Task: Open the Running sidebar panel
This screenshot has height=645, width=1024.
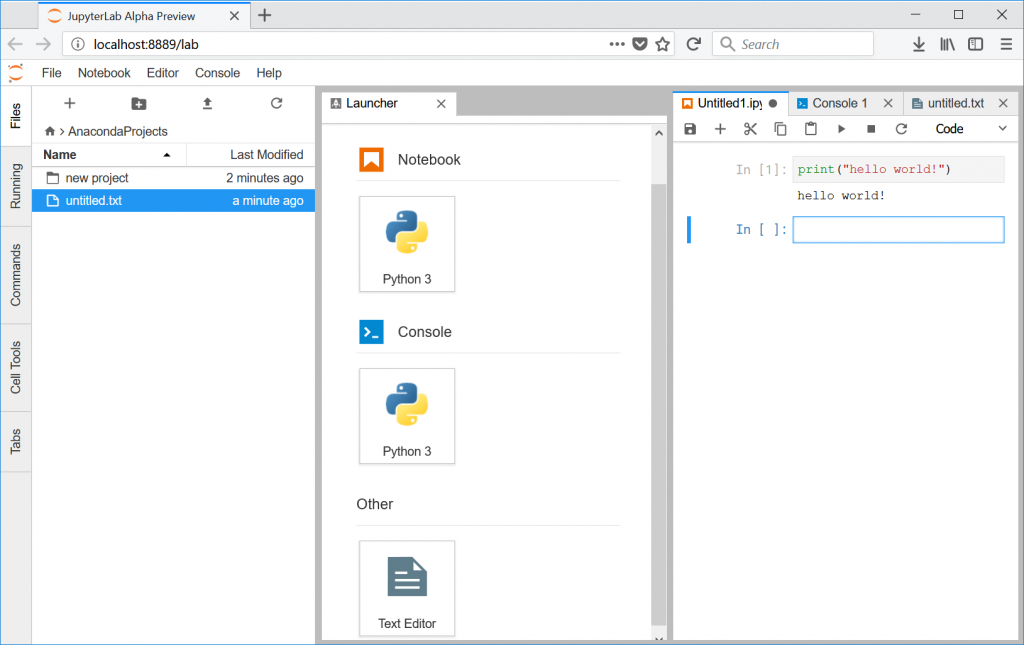Action: click(16, 185)
